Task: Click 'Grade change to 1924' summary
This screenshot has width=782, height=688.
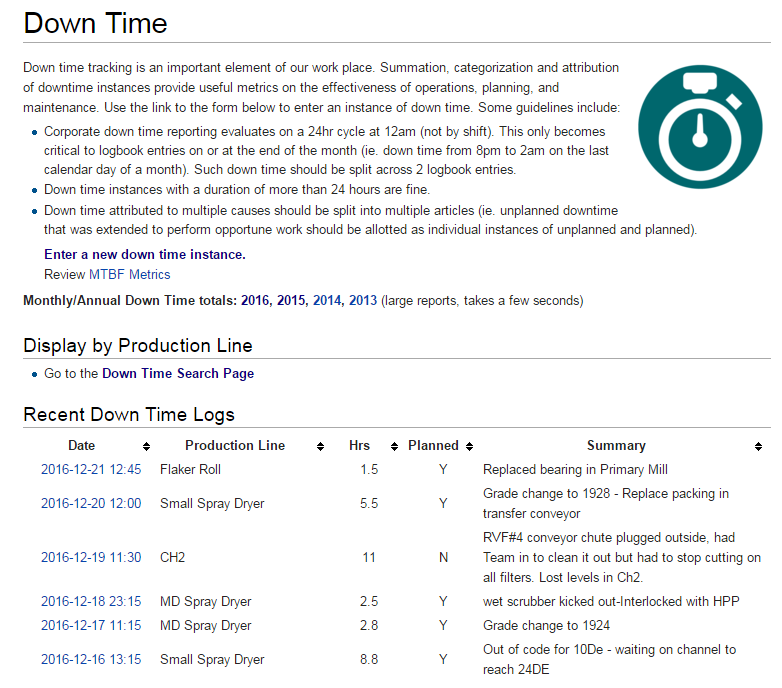Action: 546,626
